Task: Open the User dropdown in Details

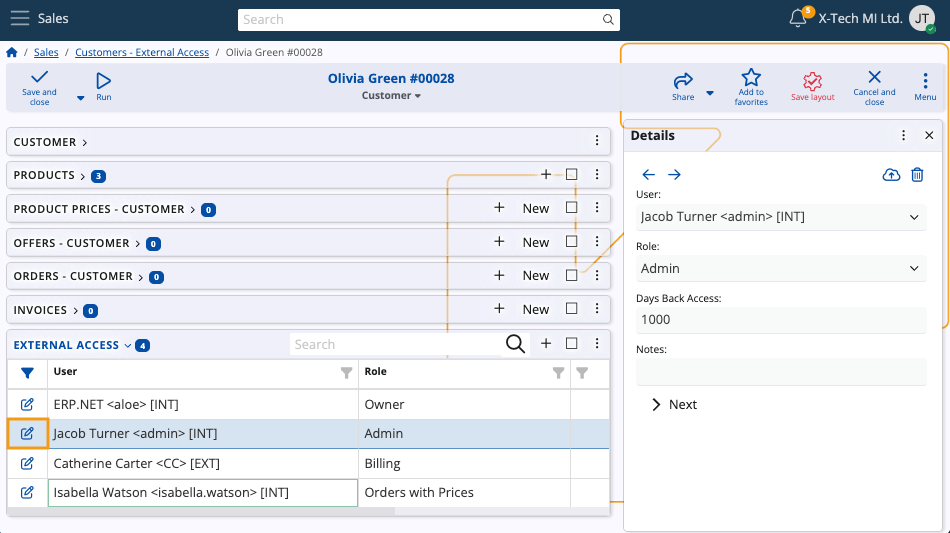Action: pos(780,216)
